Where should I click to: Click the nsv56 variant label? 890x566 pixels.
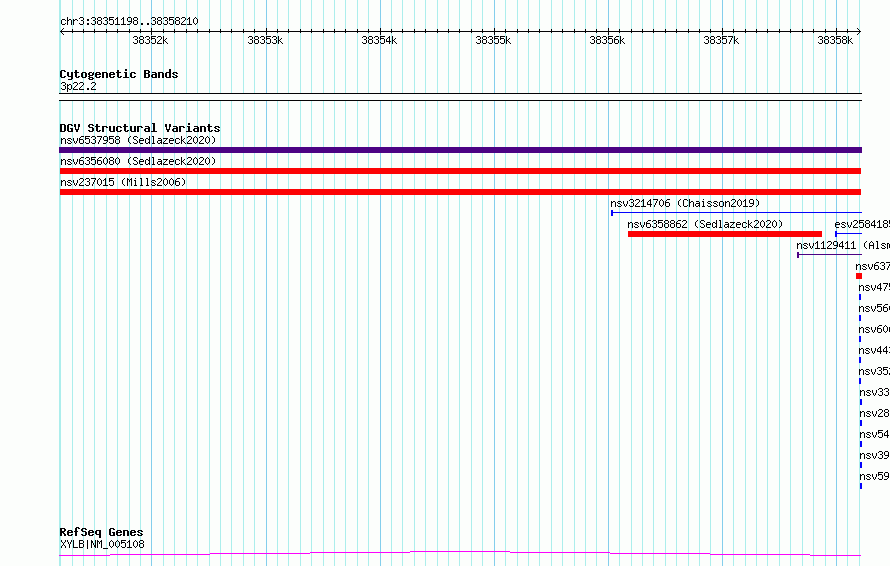click(x=874, y=308)
